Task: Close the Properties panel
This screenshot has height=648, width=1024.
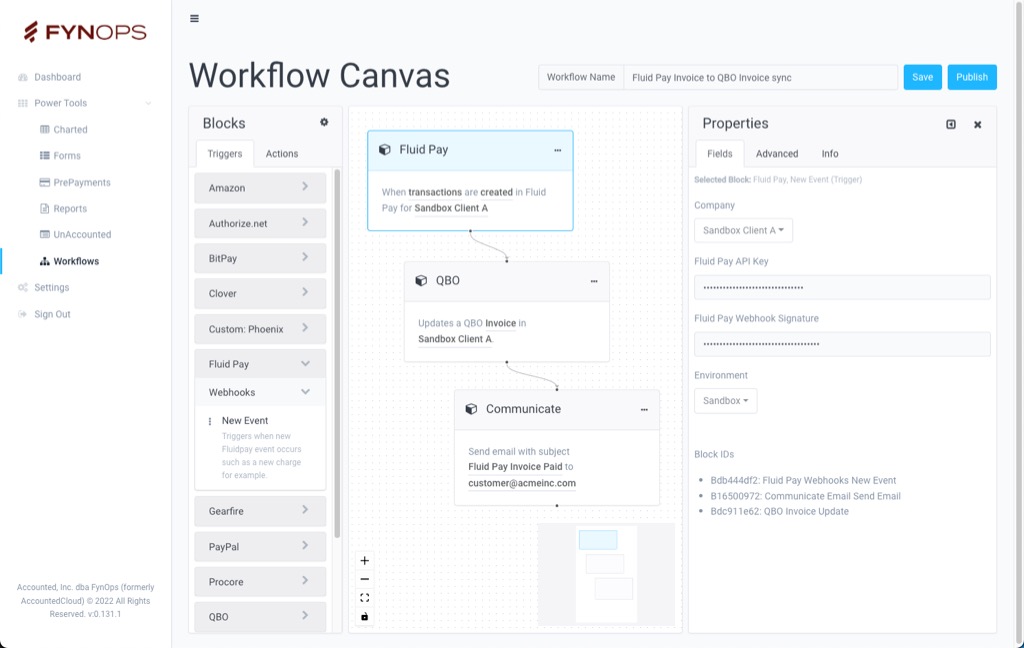Action: coord(978,124)
